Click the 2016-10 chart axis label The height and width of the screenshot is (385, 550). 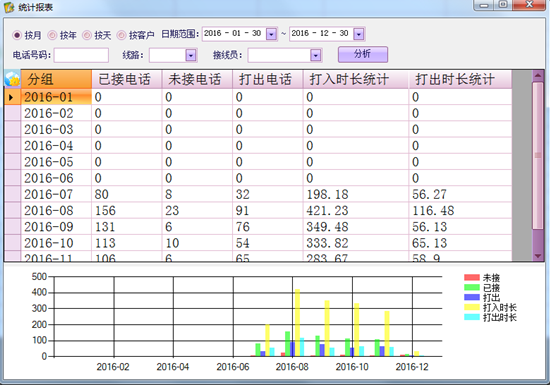pyautogui.click(x=352, y=367)
